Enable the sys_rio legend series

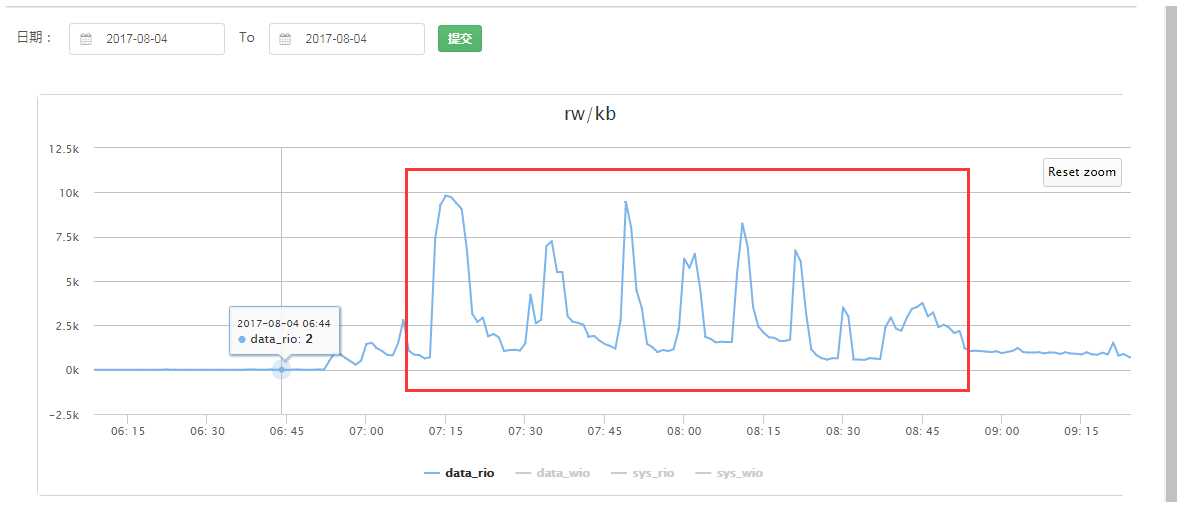[643, 473]
